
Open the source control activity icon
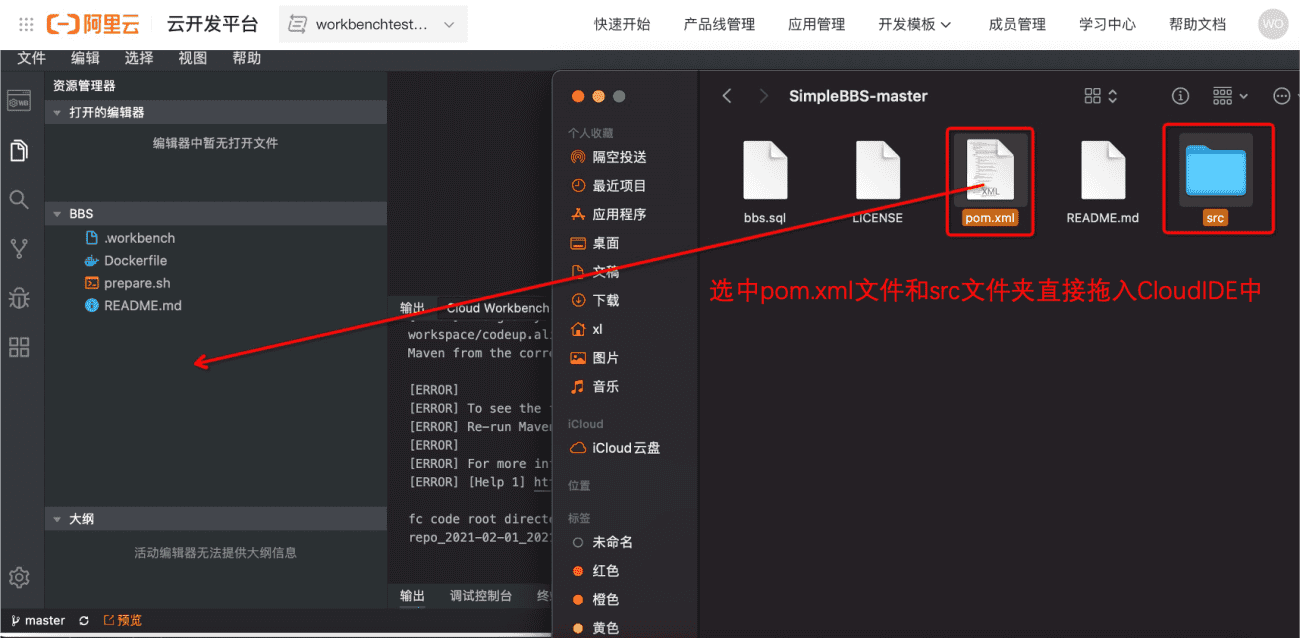coord(19,249)
